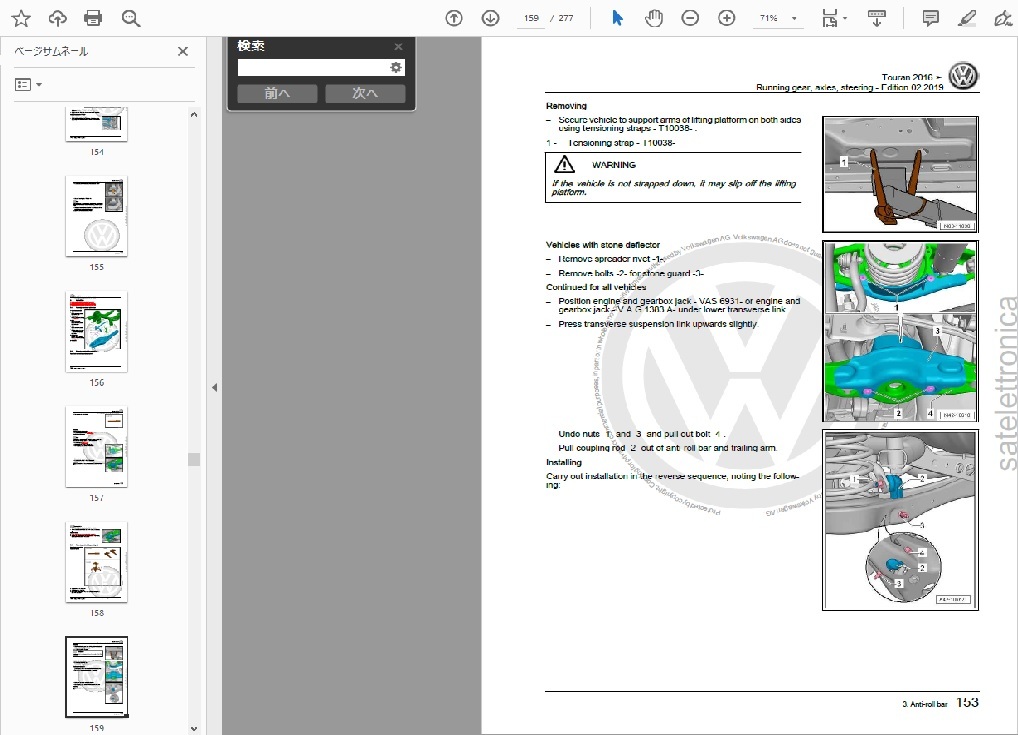Click the 前へ previous result button

pos(277,93)
